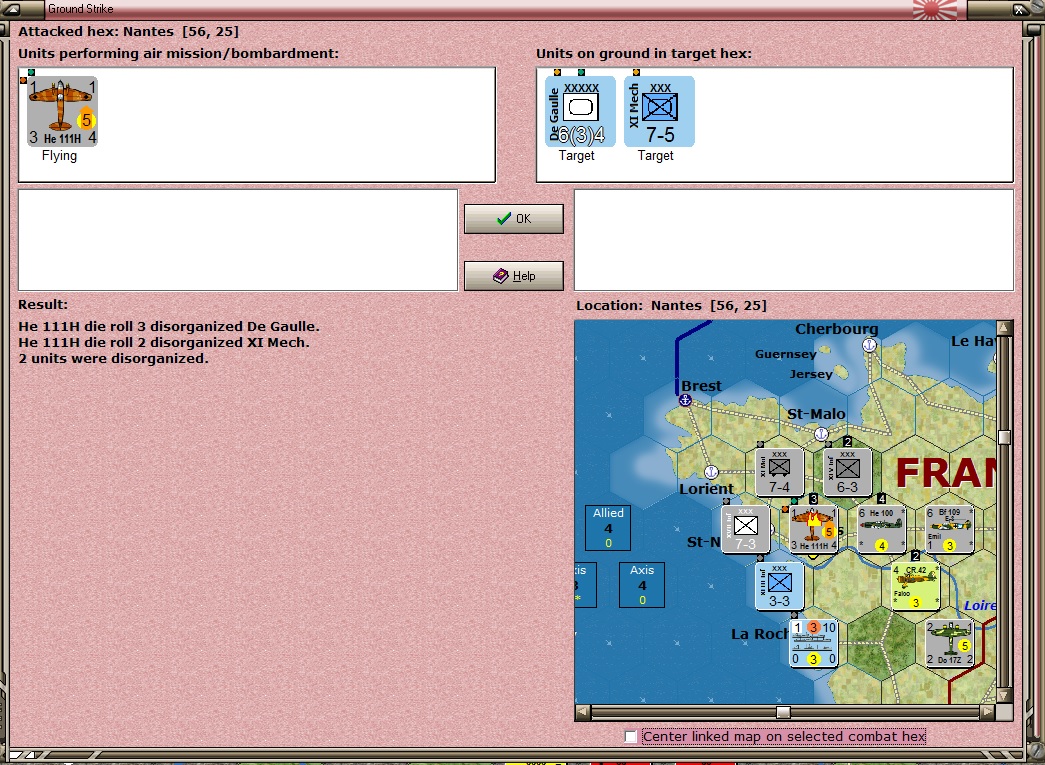1045x765 pixels.
Task: Click the map vertical scrollbar thumb
Action: pyautogui.click(x=1004, y=437)
